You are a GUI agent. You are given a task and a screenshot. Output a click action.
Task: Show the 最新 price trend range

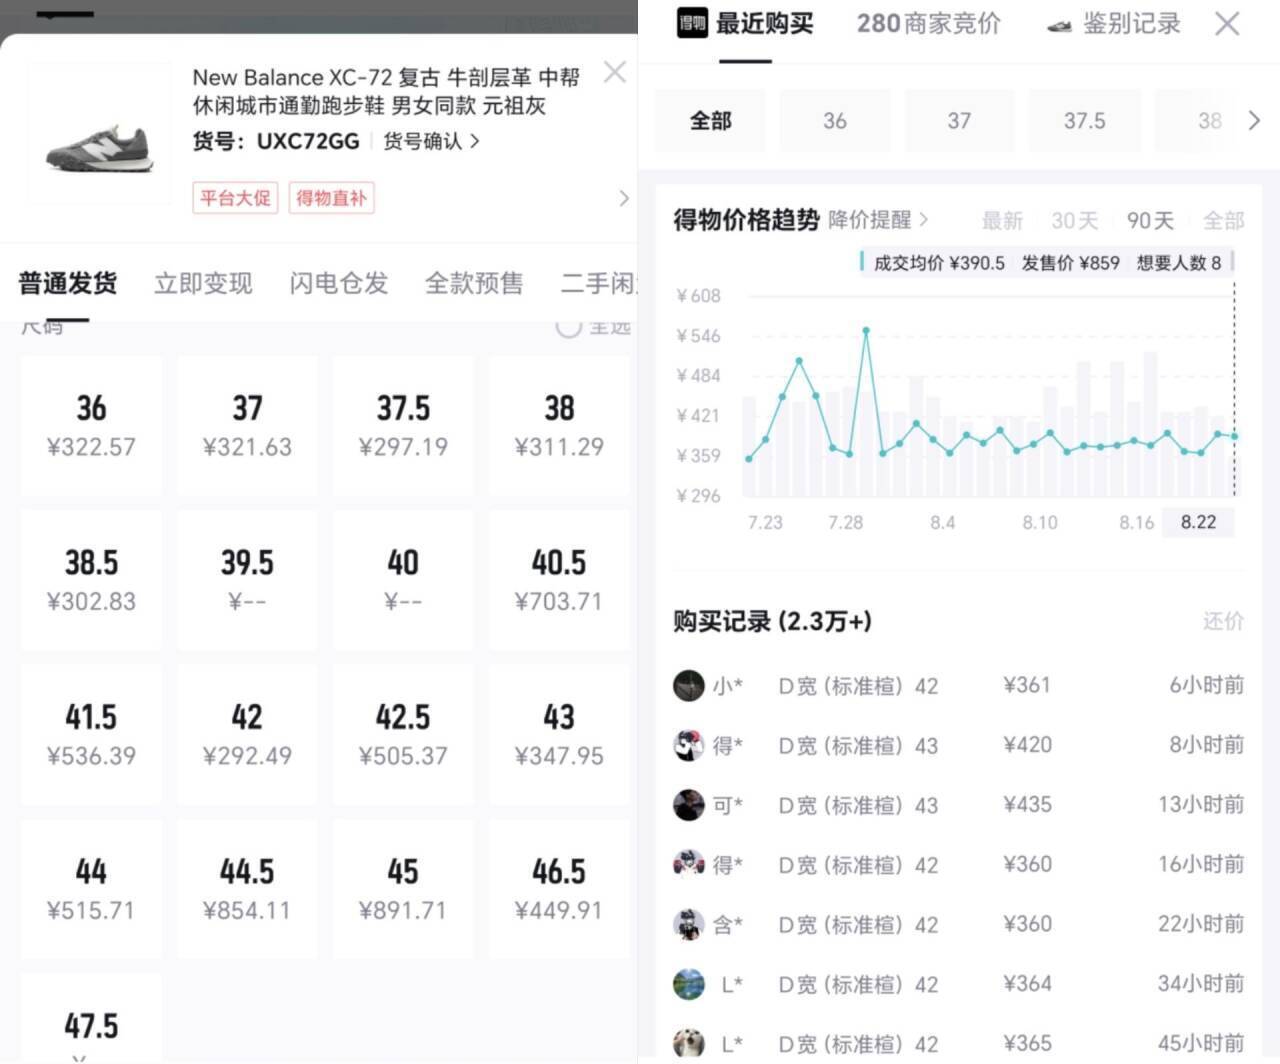point(1002,220)
